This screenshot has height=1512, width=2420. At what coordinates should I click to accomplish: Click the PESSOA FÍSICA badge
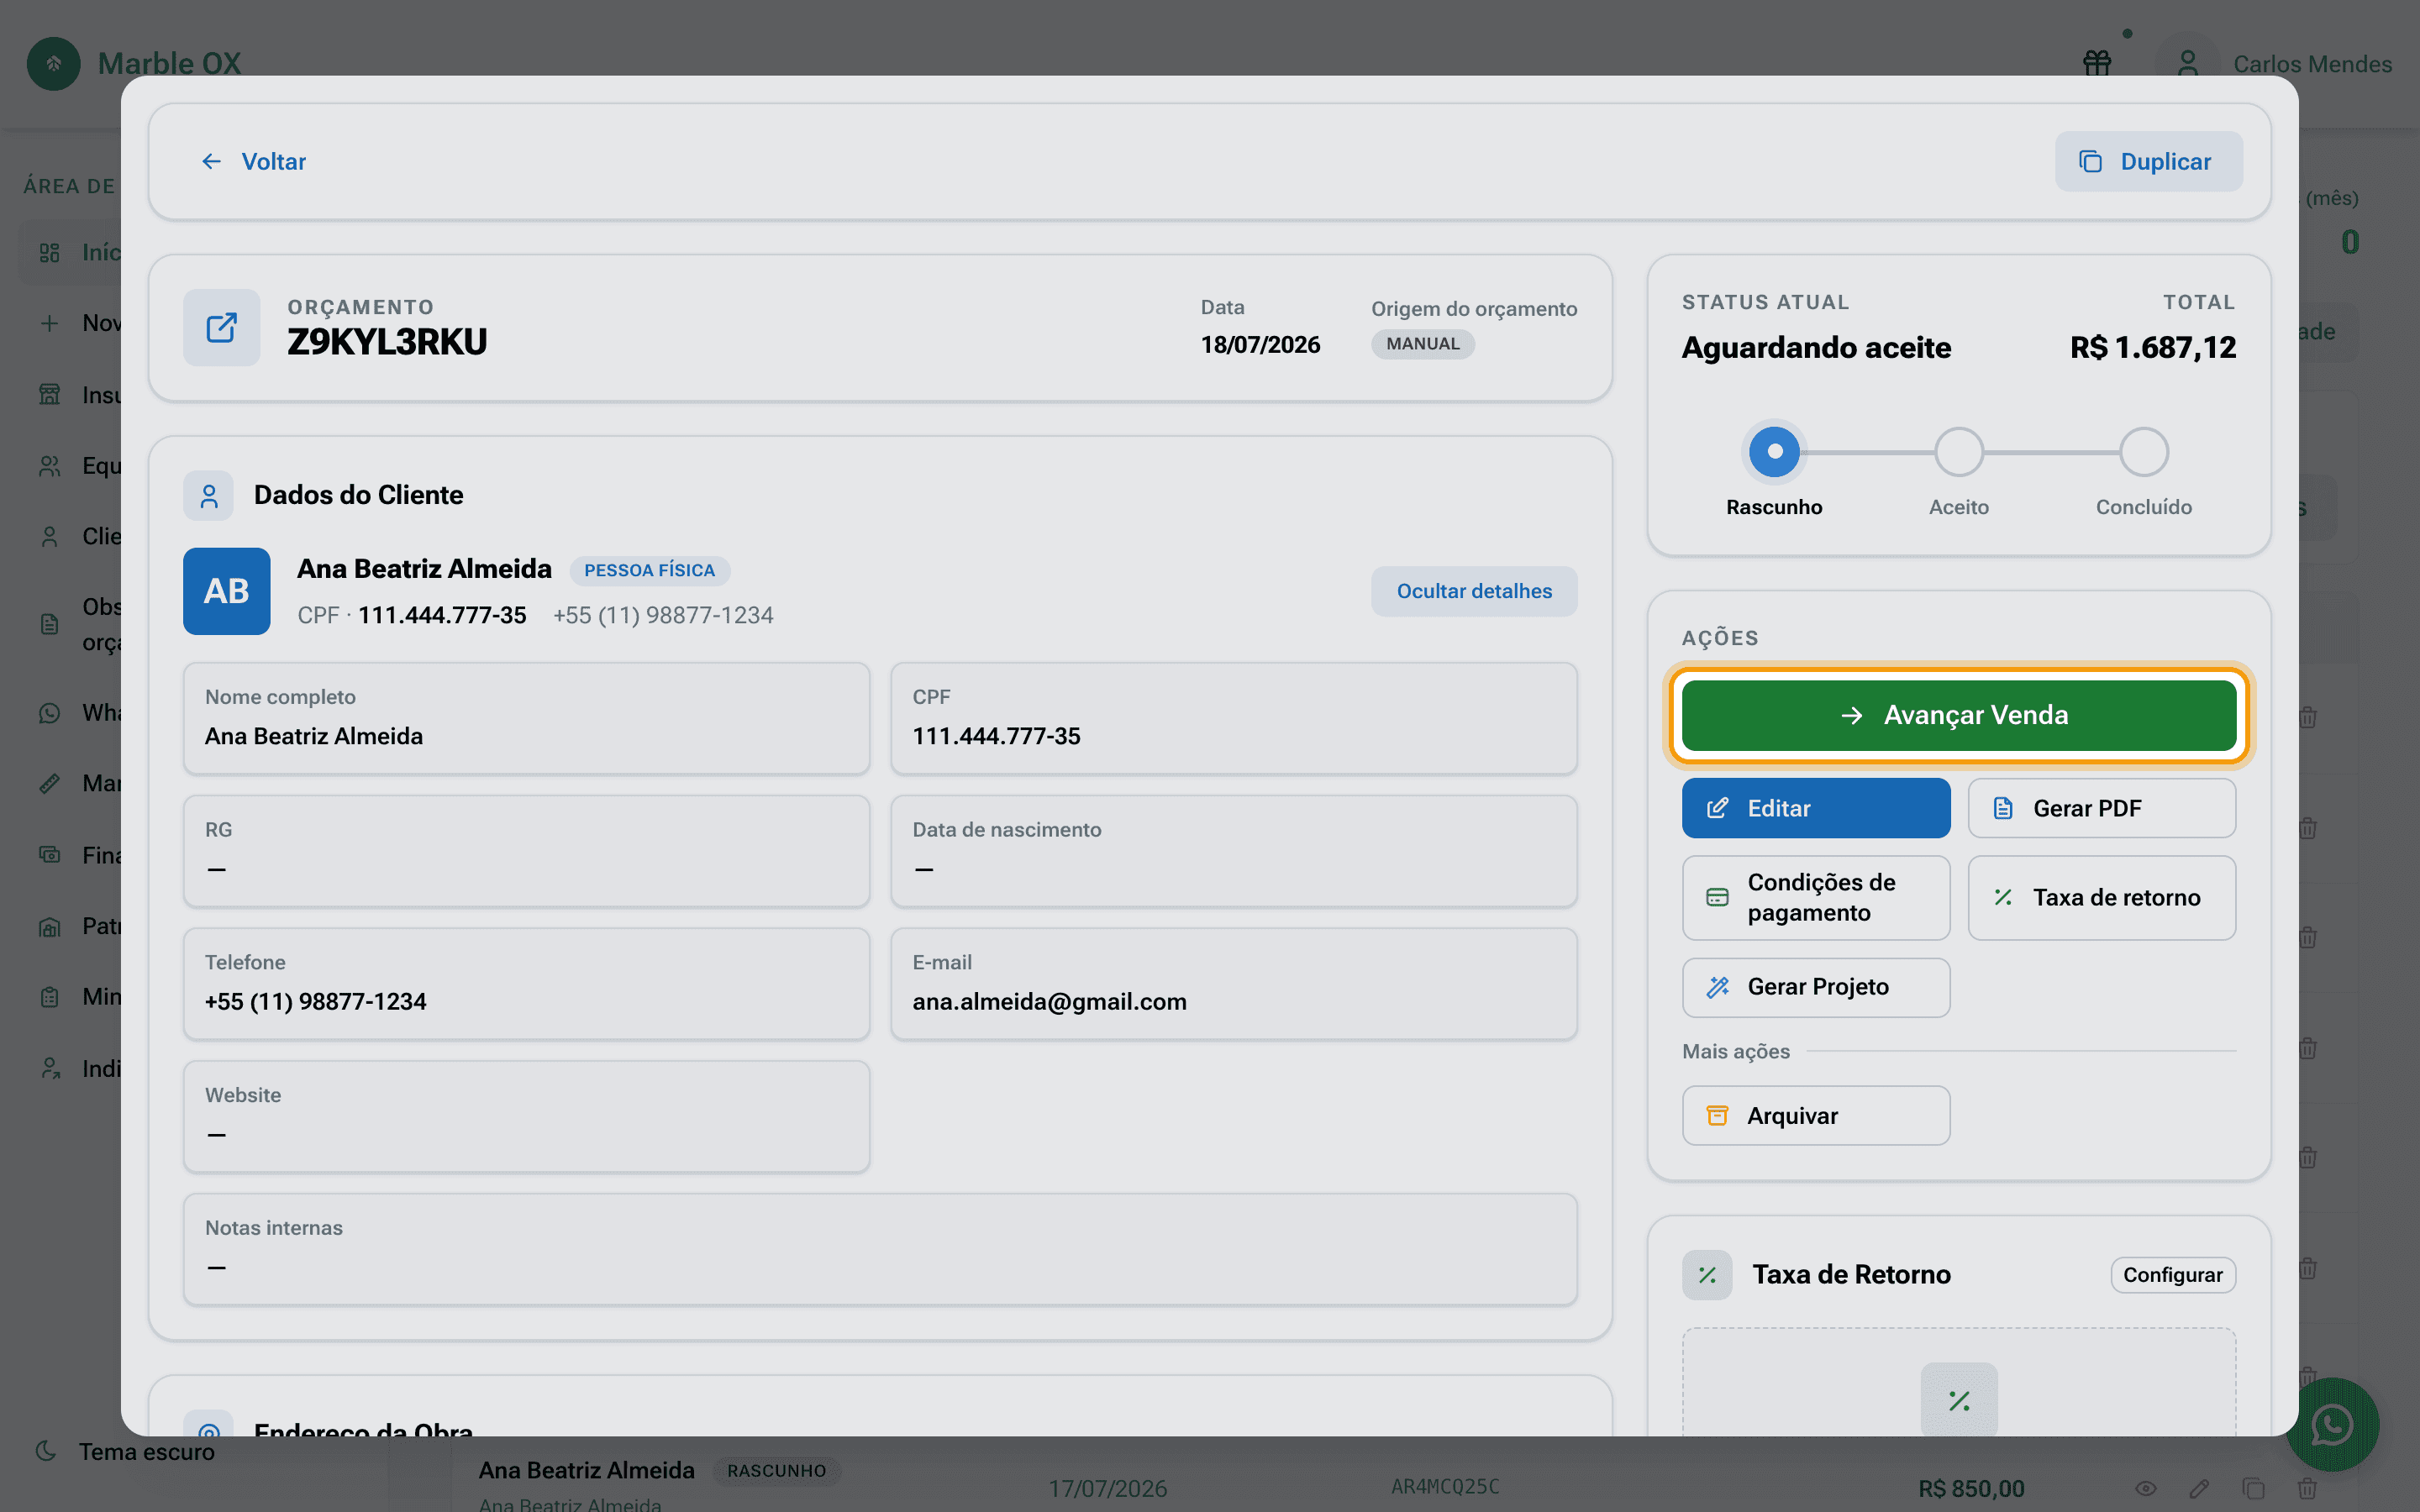click(x=649, y=570)
